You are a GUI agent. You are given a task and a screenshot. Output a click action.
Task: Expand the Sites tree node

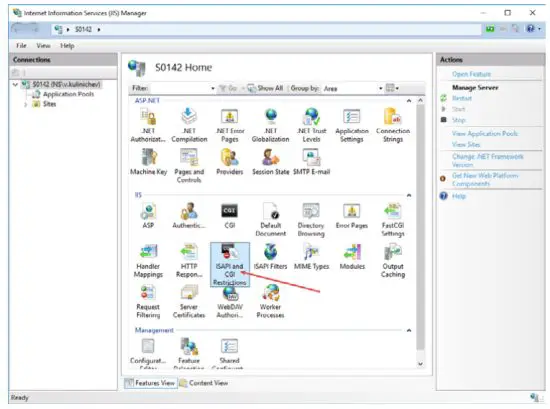26,104
